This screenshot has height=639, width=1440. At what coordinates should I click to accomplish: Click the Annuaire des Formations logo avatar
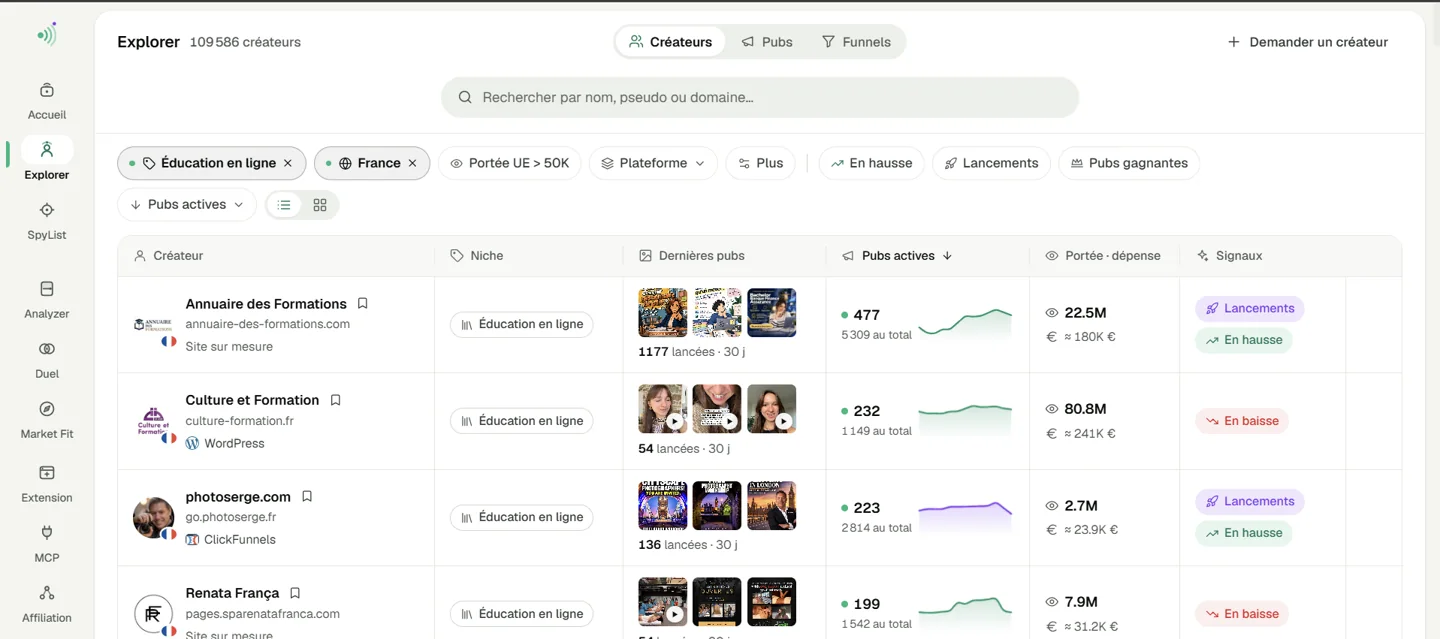[153, 325]
